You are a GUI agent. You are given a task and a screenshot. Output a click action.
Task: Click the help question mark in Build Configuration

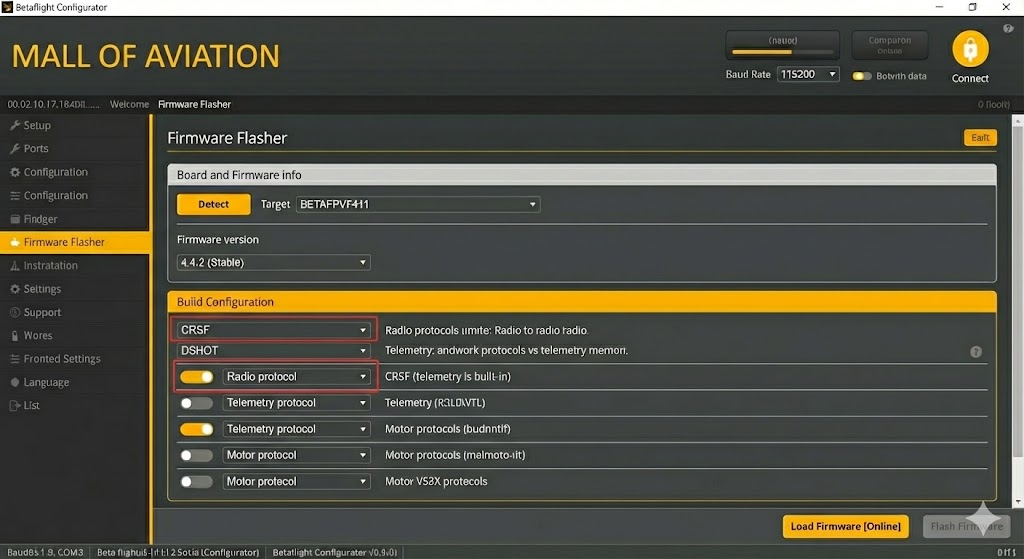pos(975,352)
